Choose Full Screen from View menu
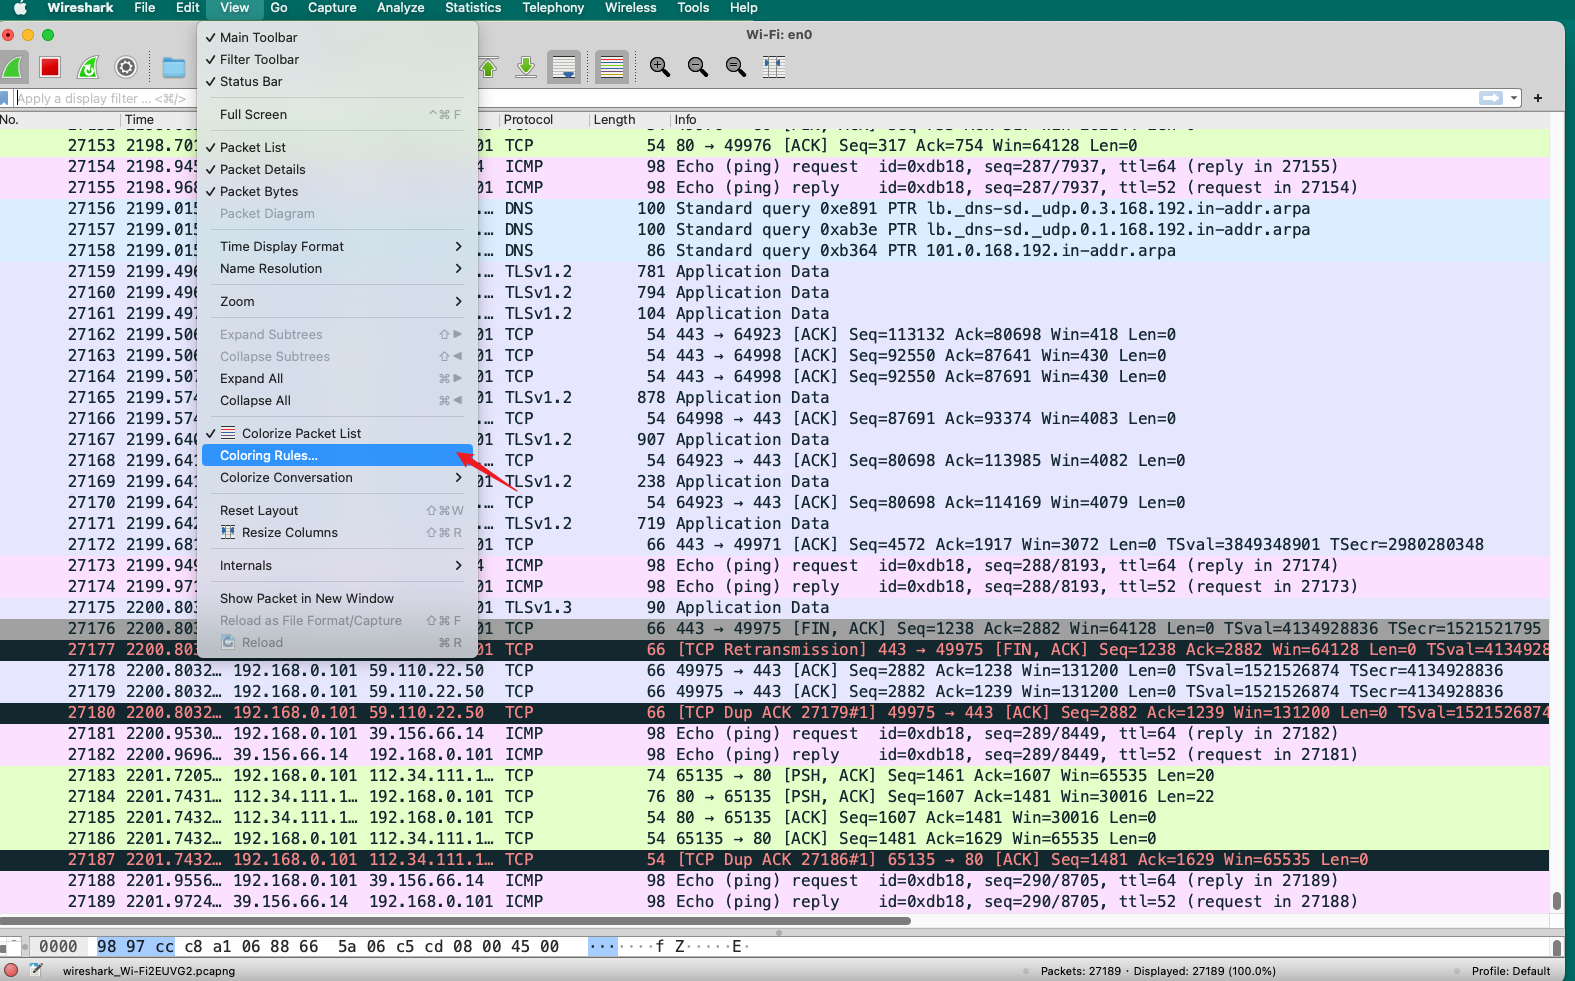Image resolution: width=1575 pixels, height=981 pixels. point(338,114)
